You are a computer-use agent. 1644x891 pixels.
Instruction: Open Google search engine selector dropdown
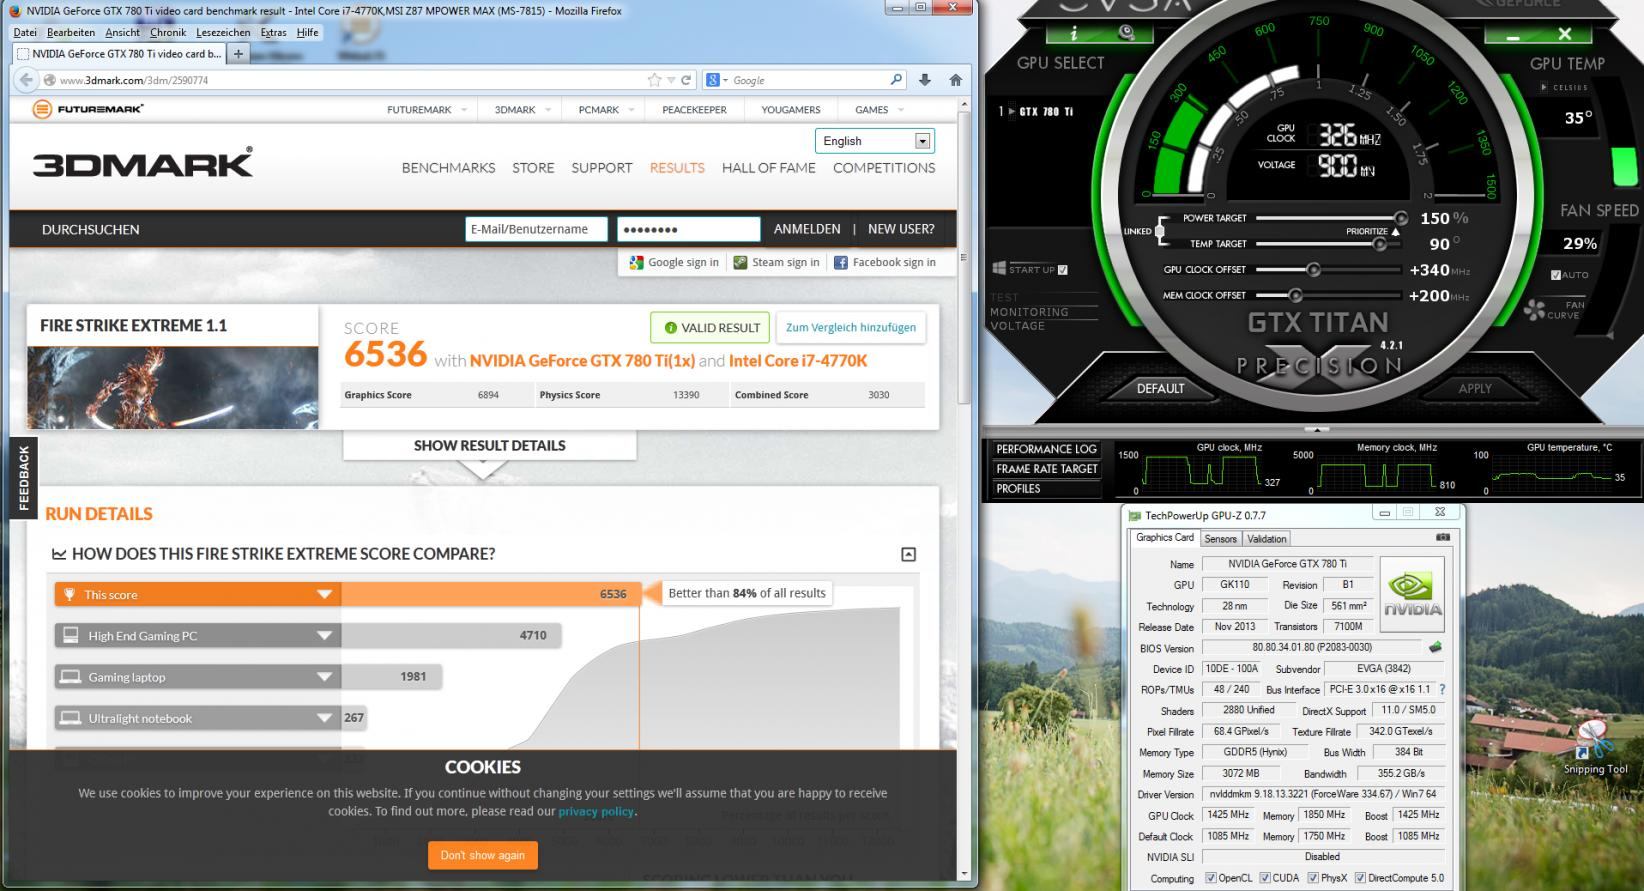tap(716, 80)
